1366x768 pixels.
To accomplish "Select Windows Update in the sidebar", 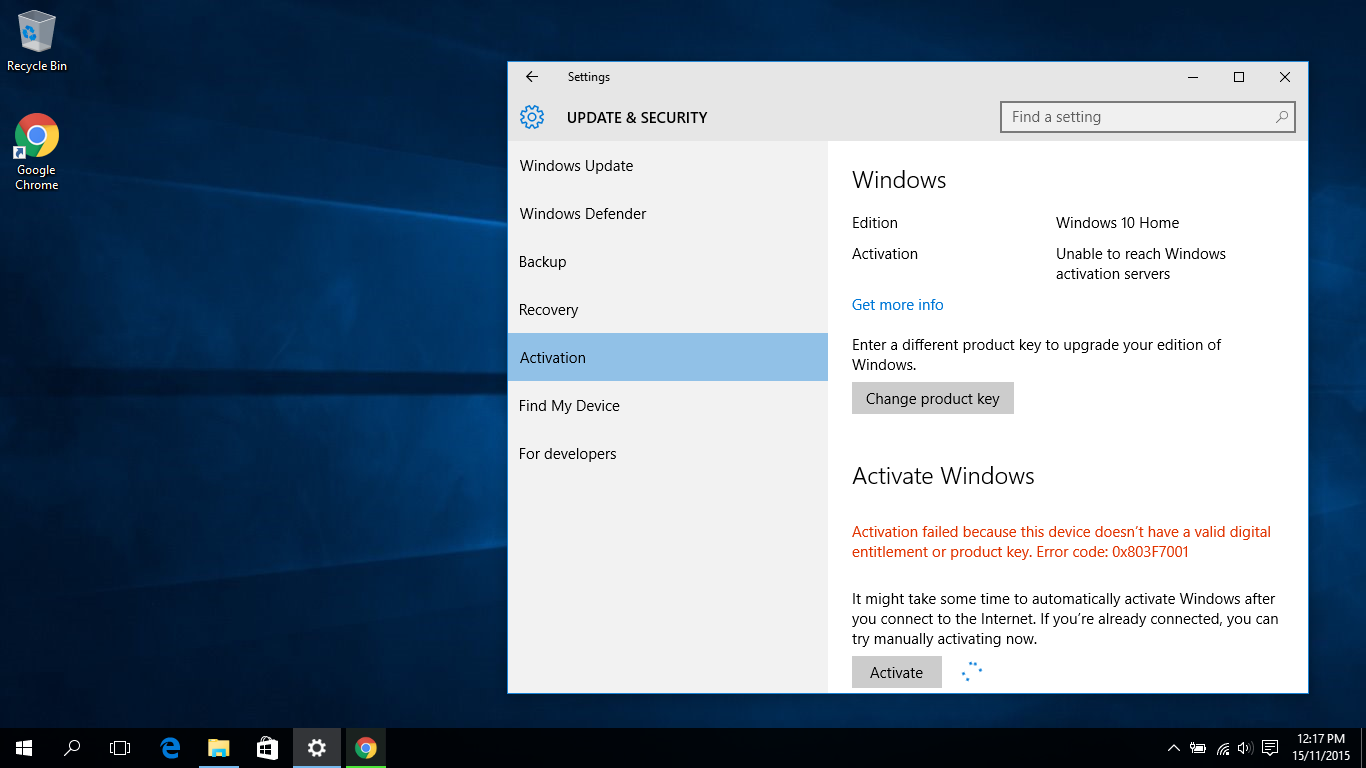I will (576, 166).
